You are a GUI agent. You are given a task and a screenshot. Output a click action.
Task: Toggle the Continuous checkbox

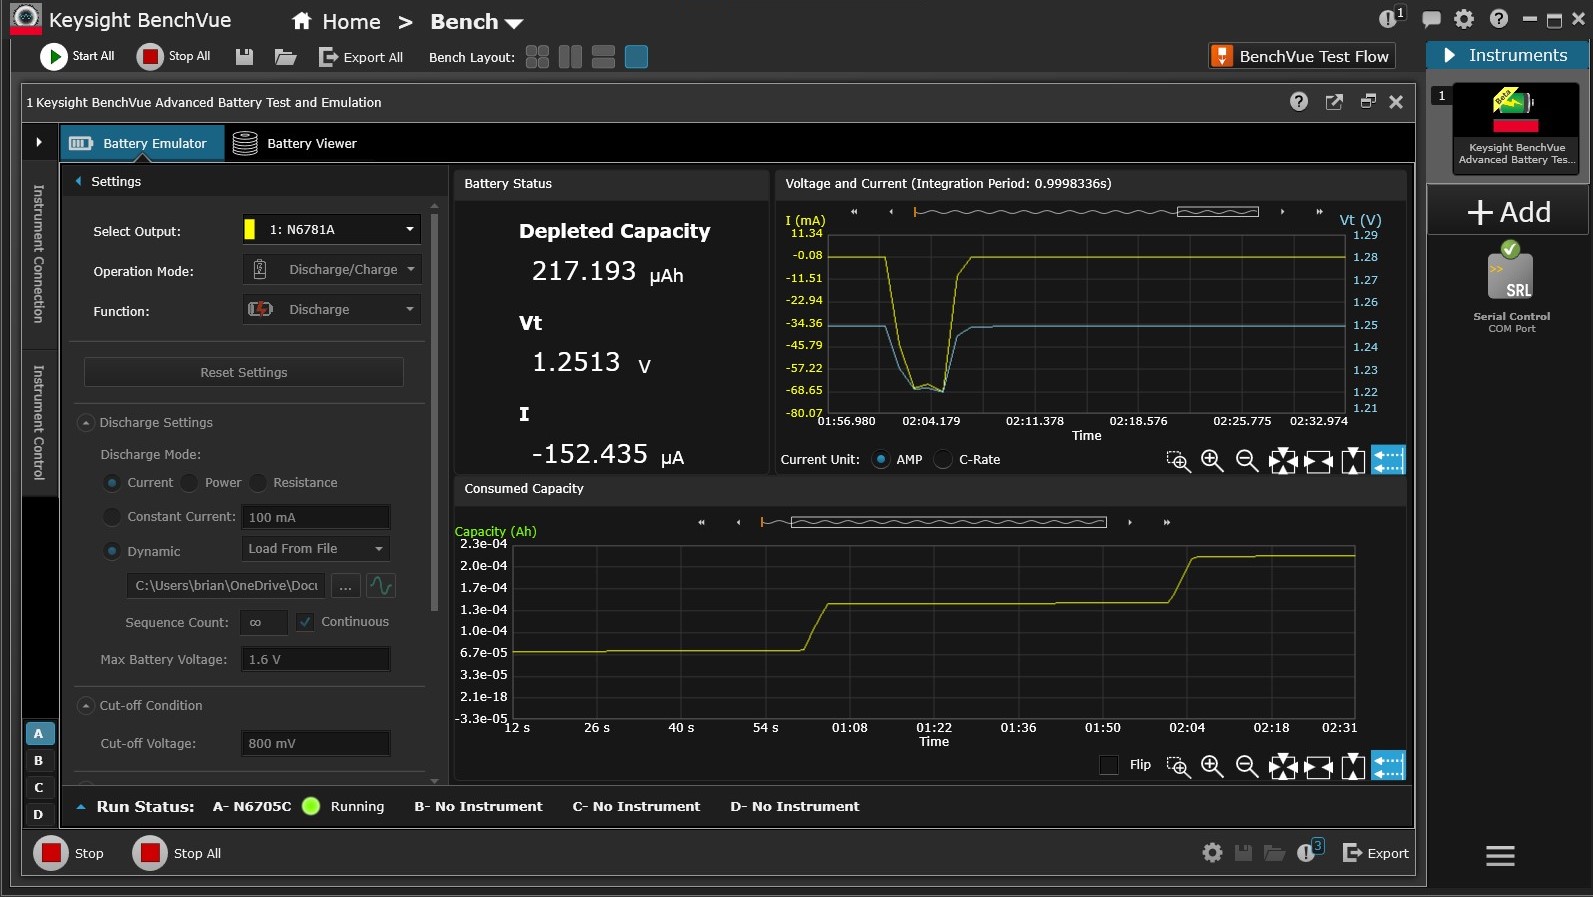pos(305,622)
